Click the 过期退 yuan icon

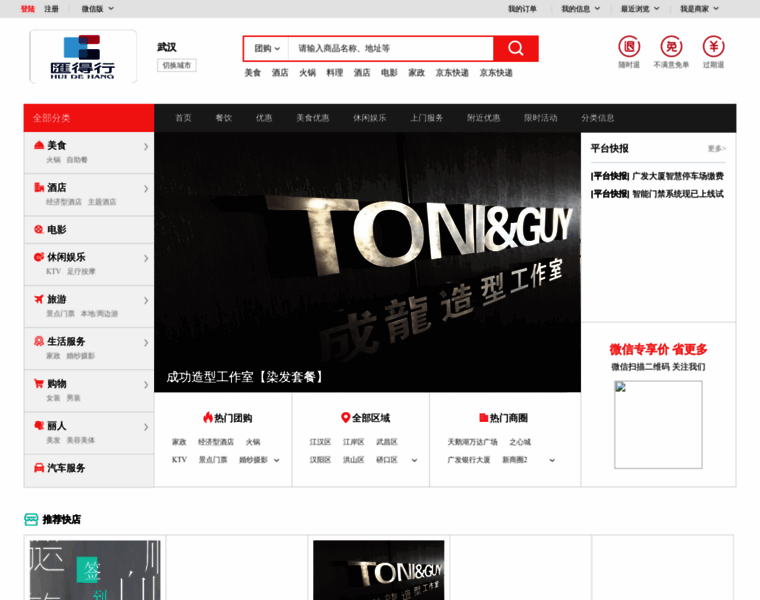[713, 47]
